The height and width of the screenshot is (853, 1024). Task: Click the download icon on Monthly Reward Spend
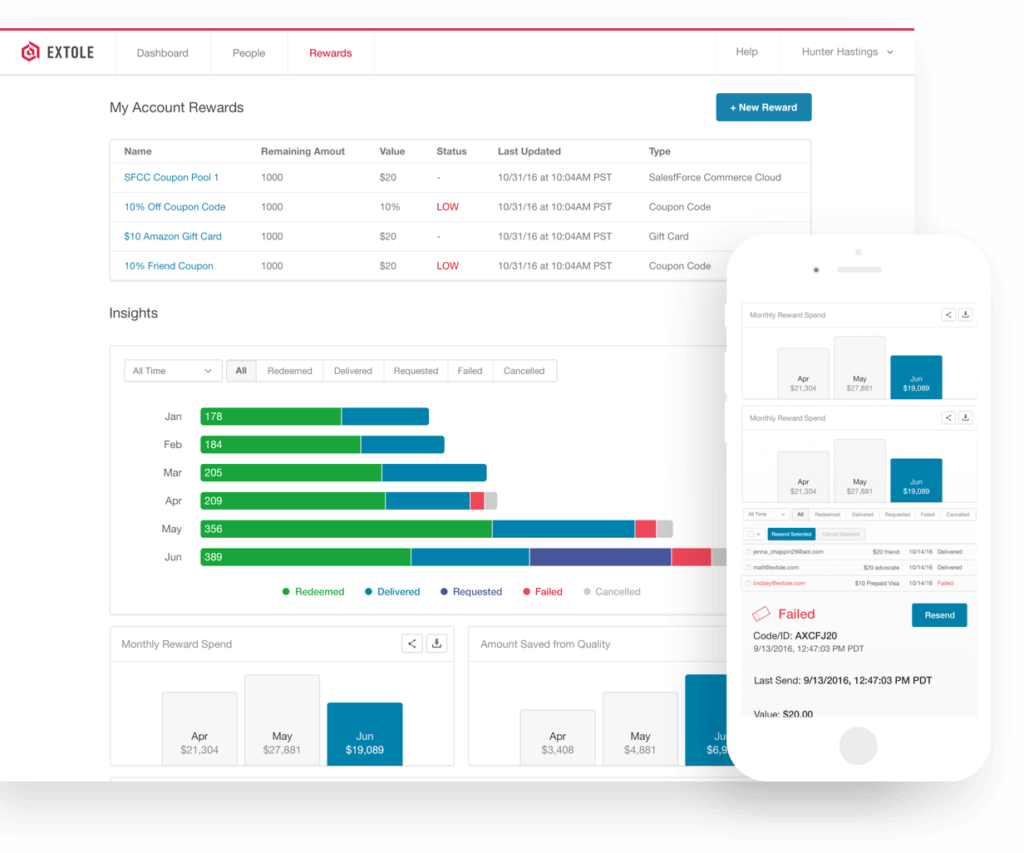[436, 643]
